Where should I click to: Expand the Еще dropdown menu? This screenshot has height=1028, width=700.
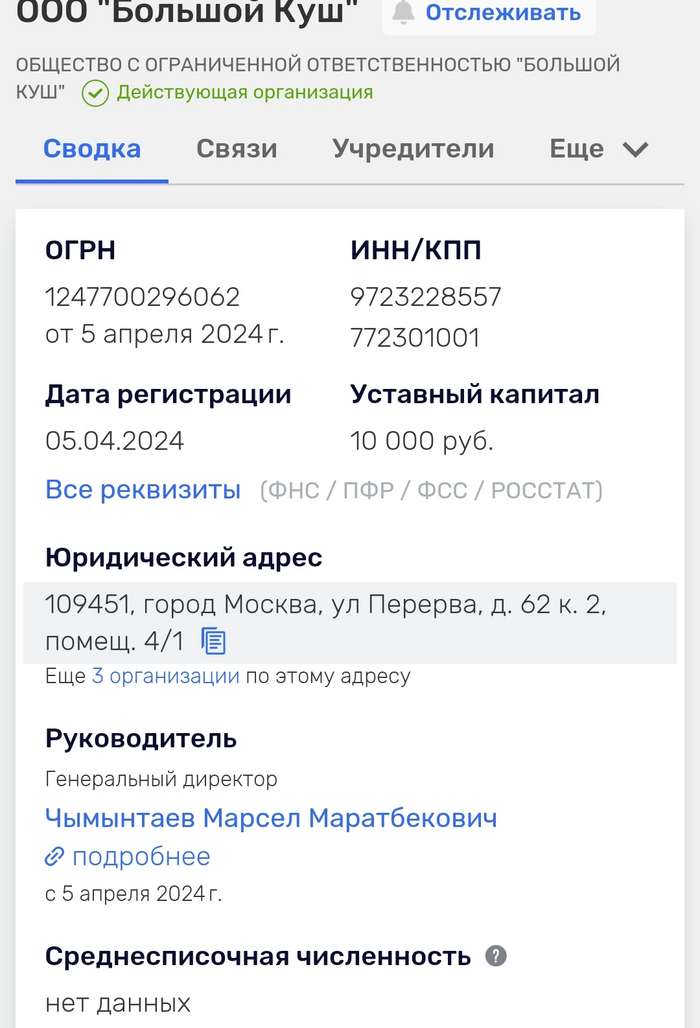599,149
